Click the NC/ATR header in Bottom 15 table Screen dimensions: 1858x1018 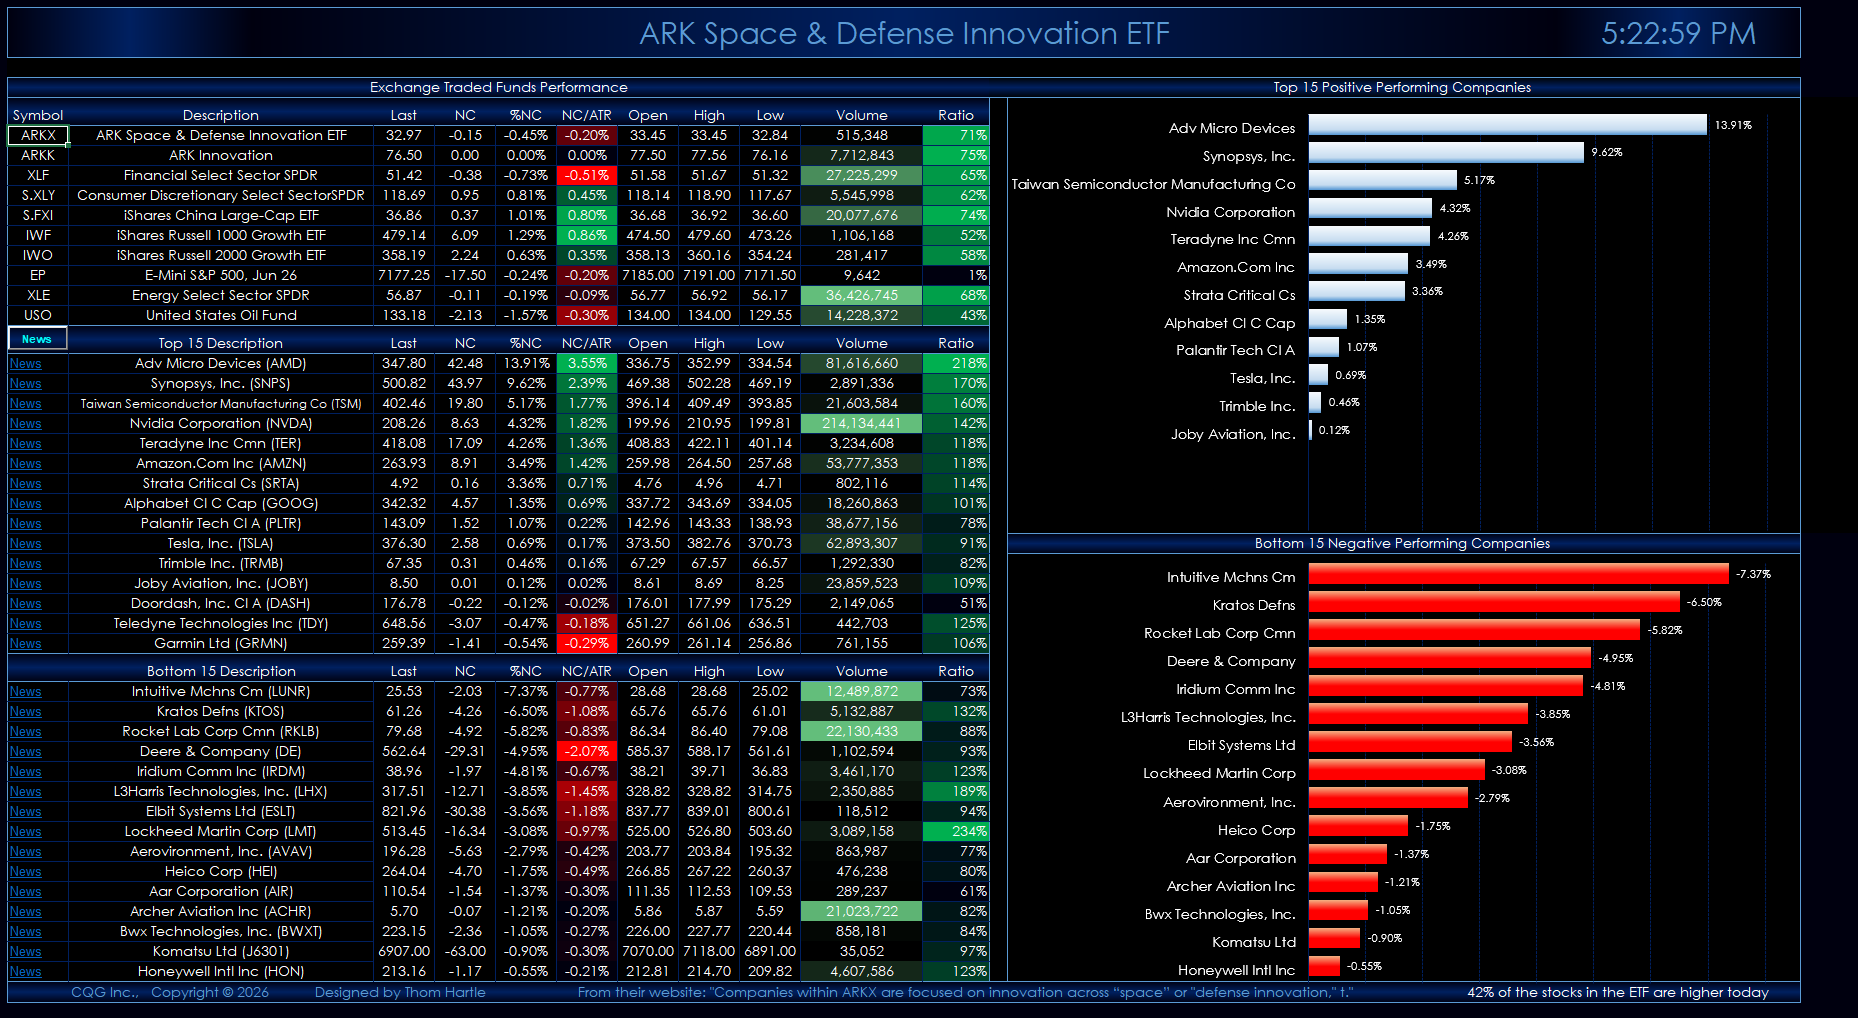click(586, 671)
